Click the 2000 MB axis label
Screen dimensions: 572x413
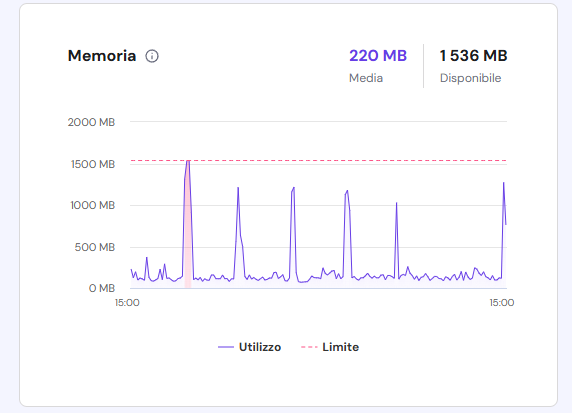coord(91,122)
